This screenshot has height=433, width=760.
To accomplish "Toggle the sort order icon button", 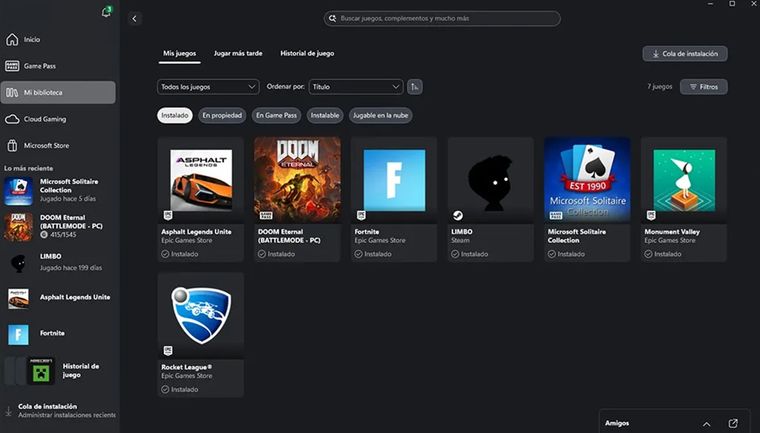I will tap(415, 87).
